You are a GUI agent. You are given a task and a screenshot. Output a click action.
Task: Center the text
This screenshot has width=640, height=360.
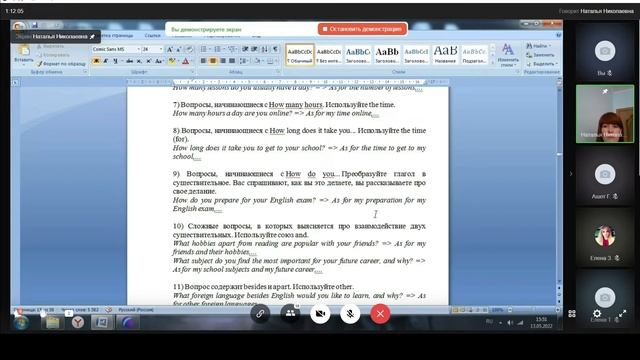pyautogui.click(x=213, y=61)
